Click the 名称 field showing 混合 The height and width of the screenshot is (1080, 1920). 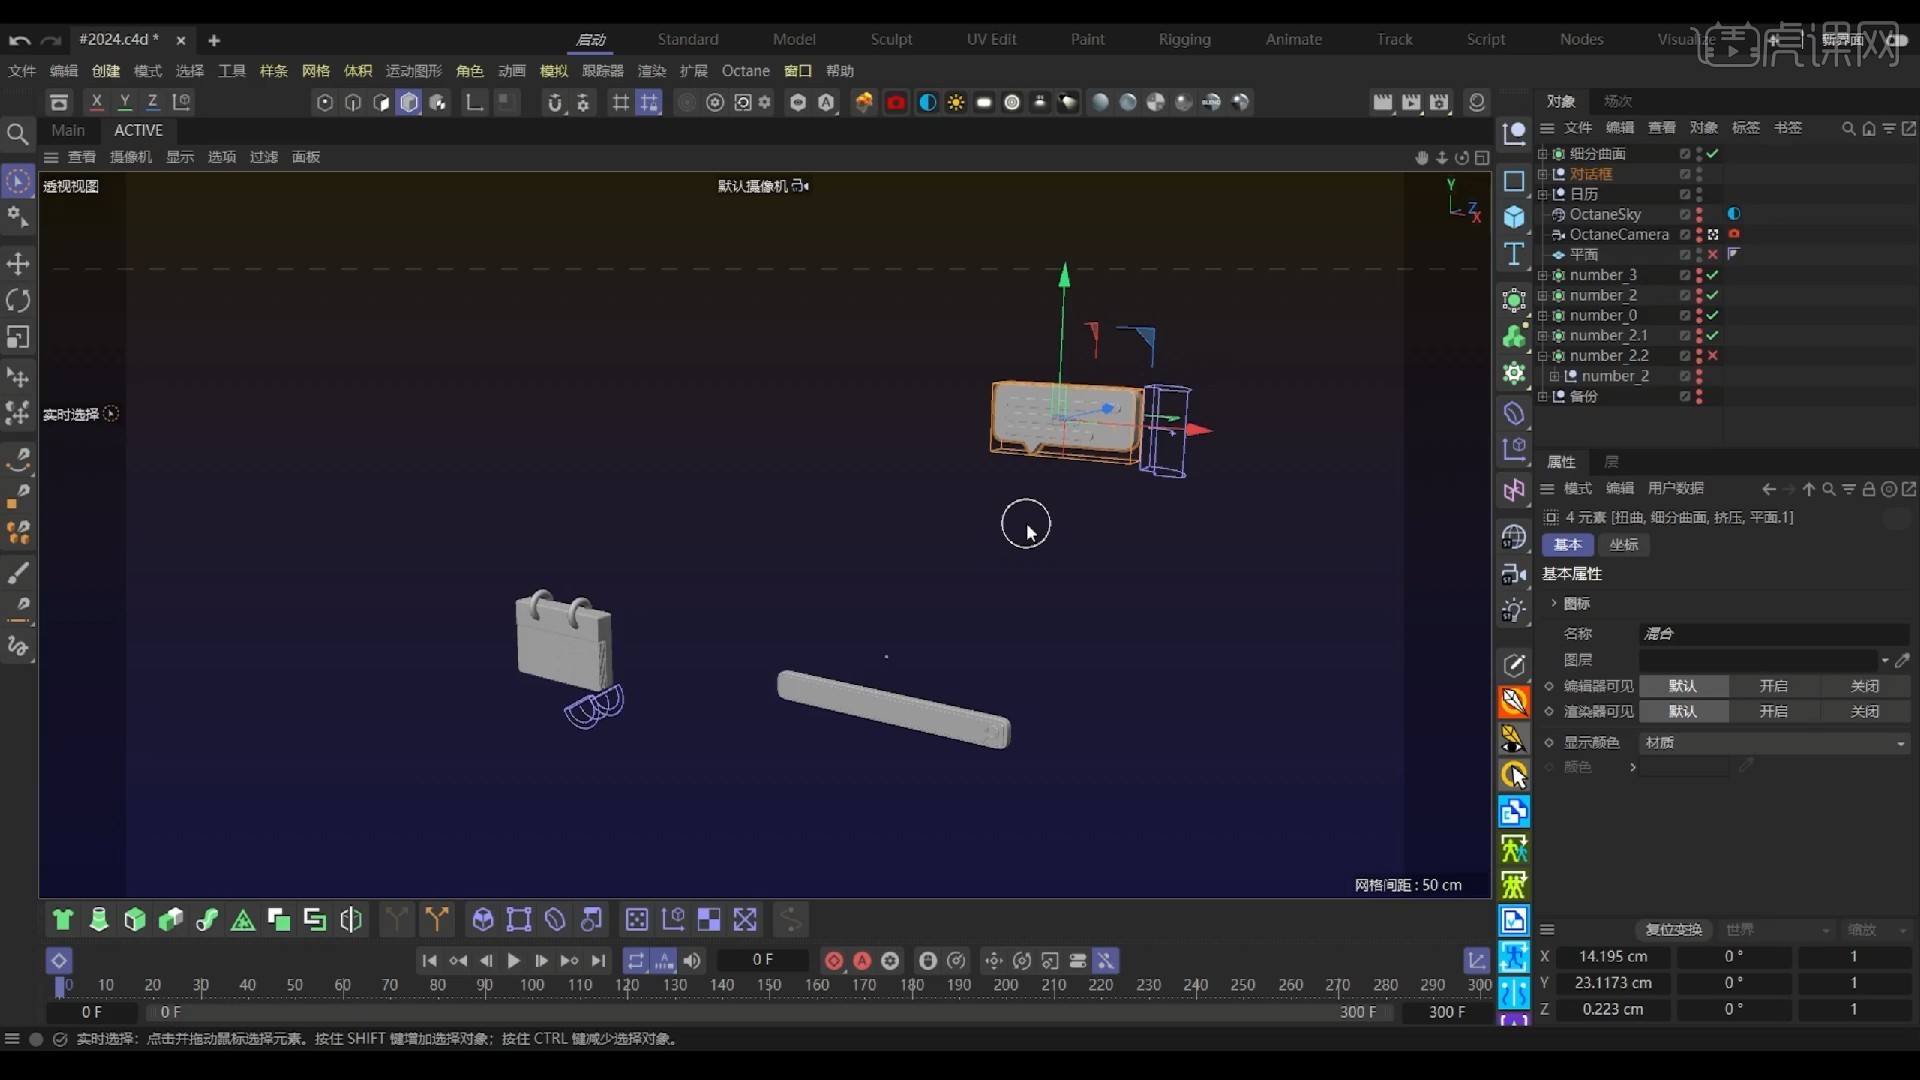click(1775, 634)
